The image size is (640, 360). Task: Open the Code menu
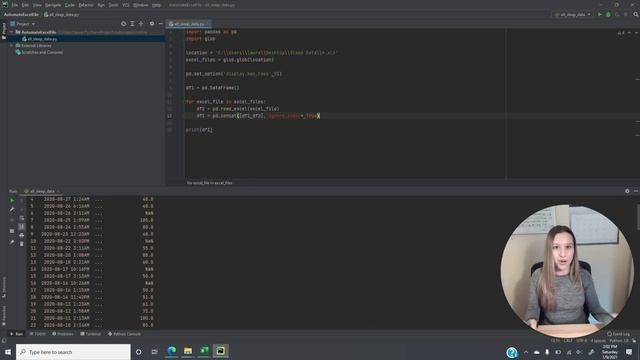(x=70, y=5)
